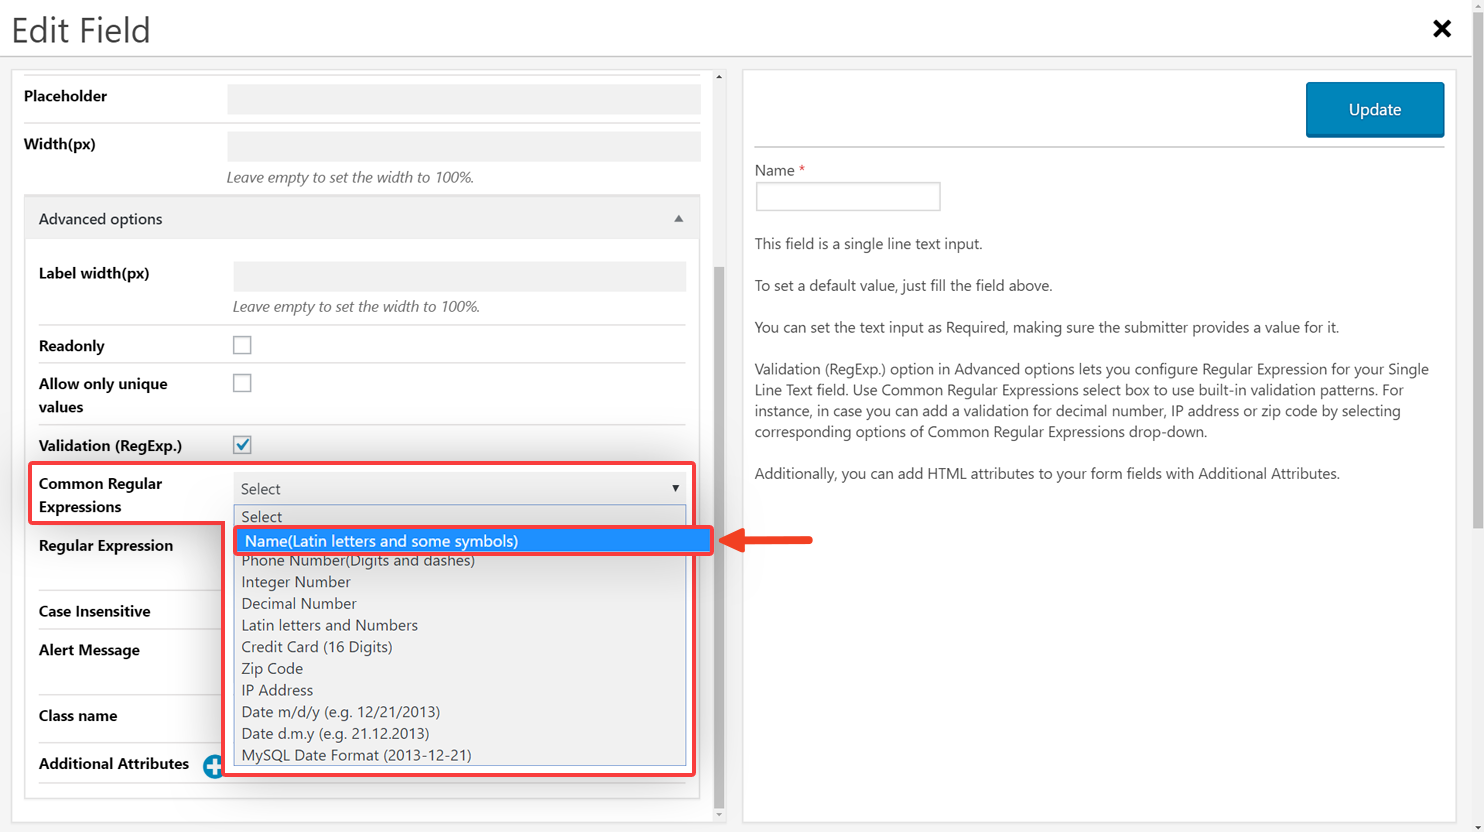Close the Edit Field dialog
Screen dimensions: 1484x832
click(x=1441, y=29)
